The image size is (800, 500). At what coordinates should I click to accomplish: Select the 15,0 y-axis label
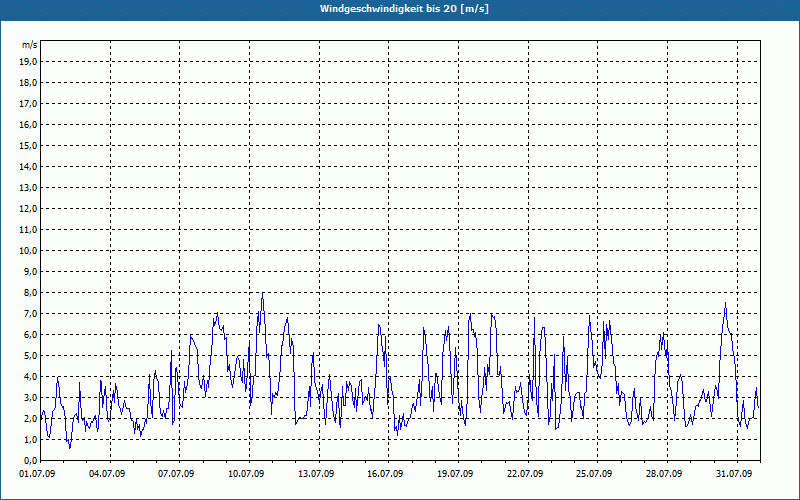28,145
